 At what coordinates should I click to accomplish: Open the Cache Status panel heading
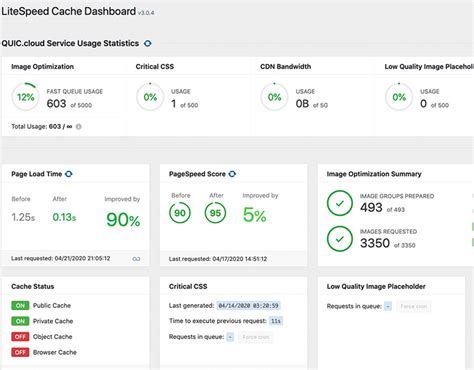pyautogui.click(x=33, y=286)
